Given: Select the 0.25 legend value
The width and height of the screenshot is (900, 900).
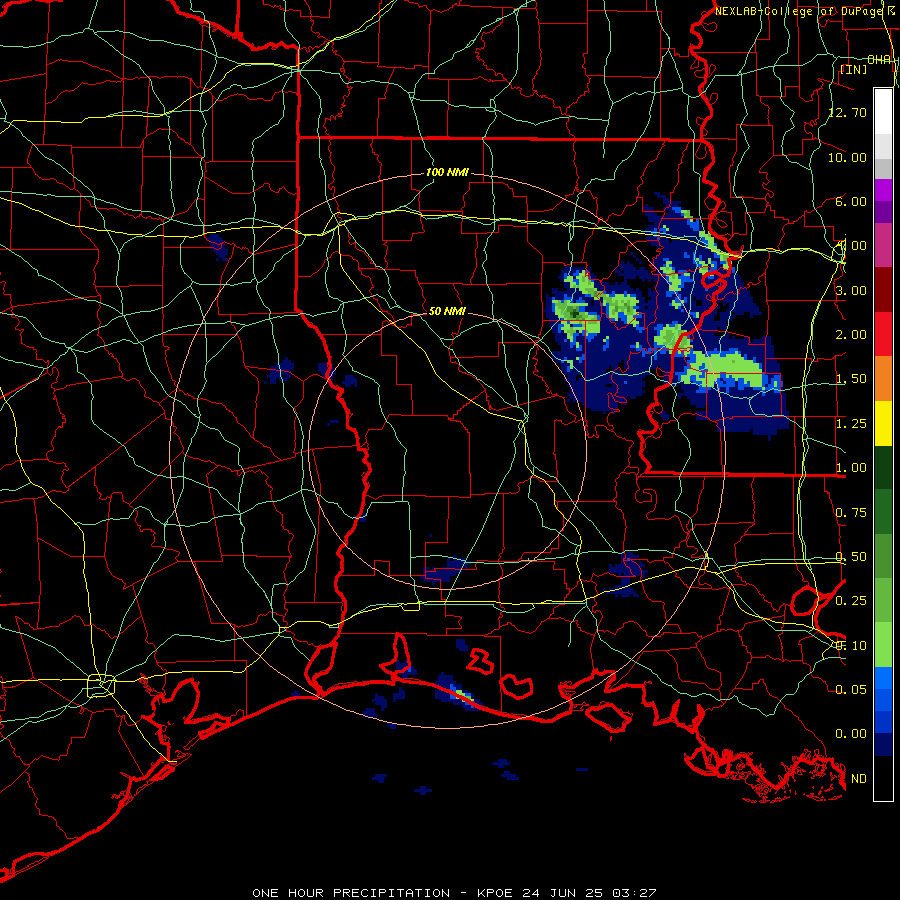Looking at the screenshot, I should pos(851,601).
